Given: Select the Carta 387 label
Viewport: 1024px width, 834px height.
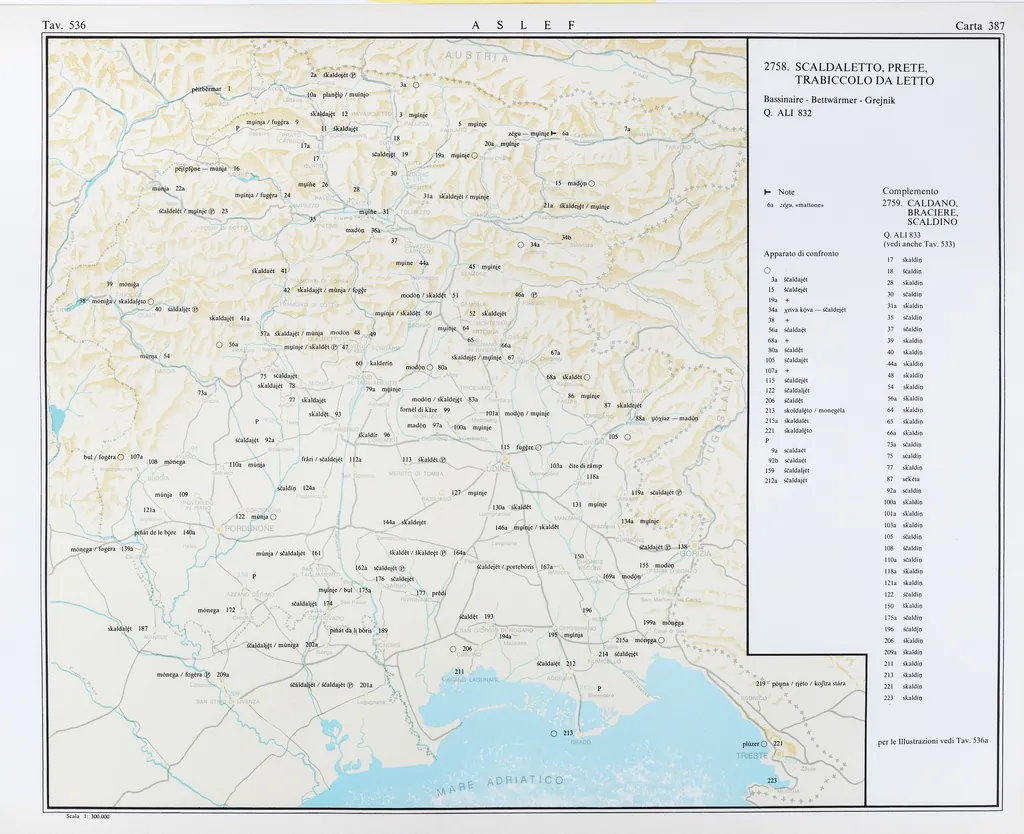Looking at the screenshot, I should pos(981,25).
